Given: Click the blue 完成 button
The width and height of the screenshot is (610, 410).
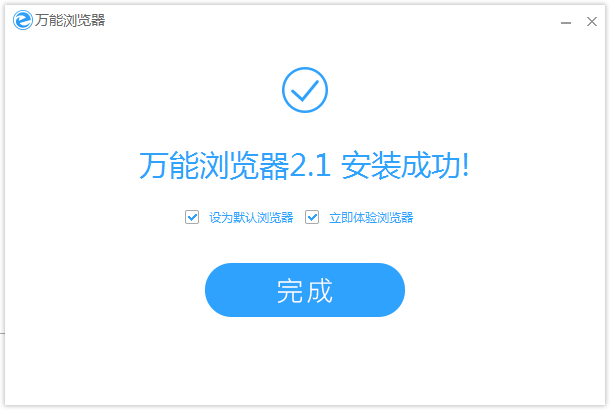Looking at the screenshot, I should [x=305, y=290].
